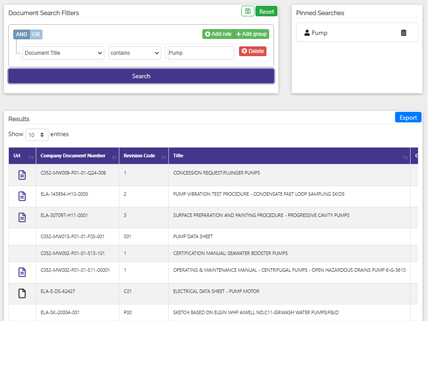Sort by Title column arrows
The height and width of the screenshot is (391, 428).
pyautogui.click(x=405, y=157)
